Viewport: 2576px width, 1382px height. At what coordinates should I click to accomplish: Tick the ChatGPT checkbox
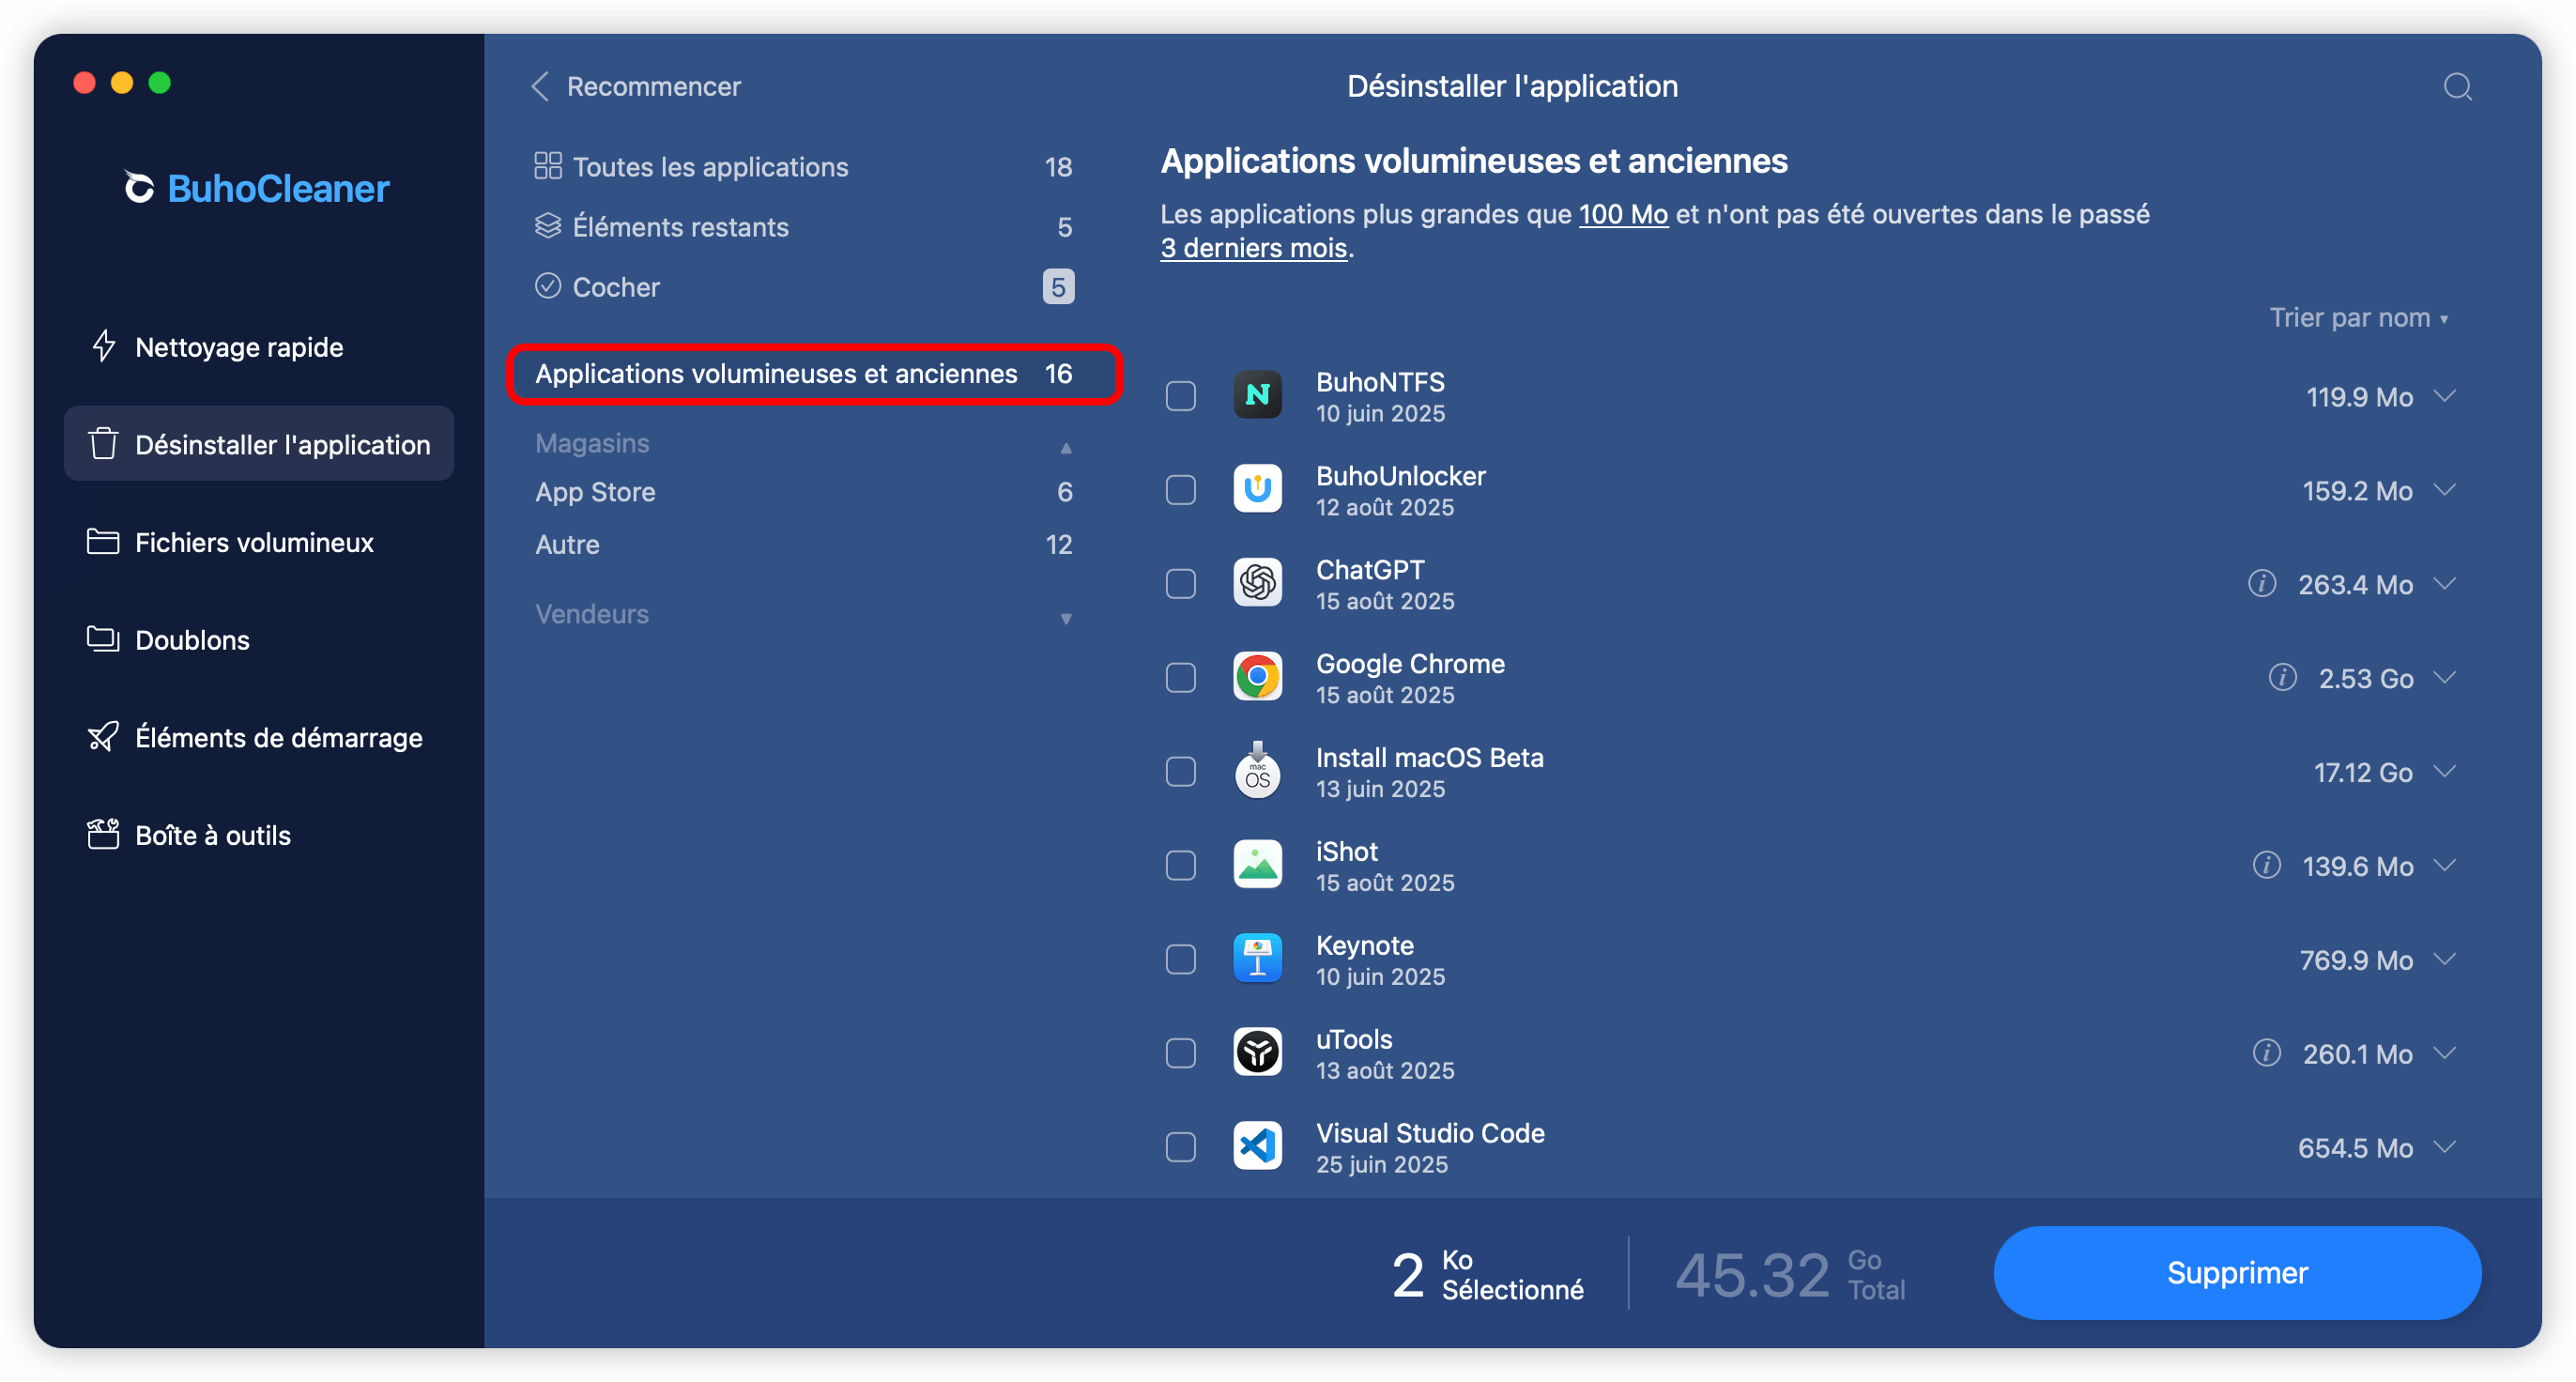1181,583
